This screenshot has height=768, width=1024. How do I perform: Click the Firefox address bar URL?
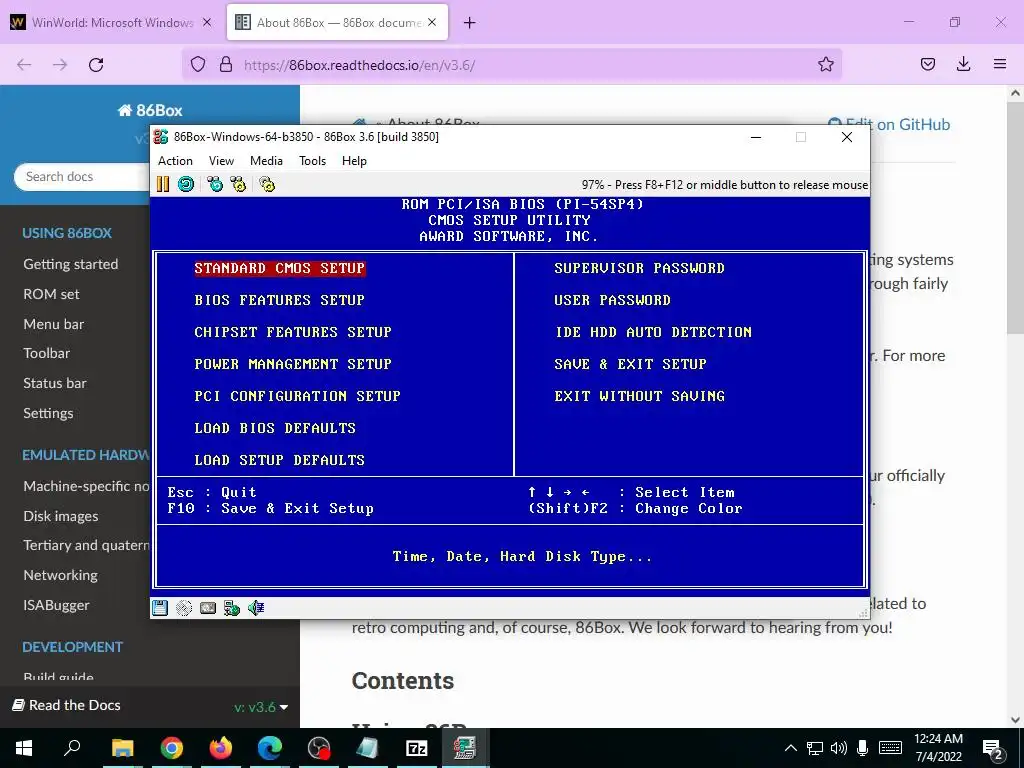(359, 65)
